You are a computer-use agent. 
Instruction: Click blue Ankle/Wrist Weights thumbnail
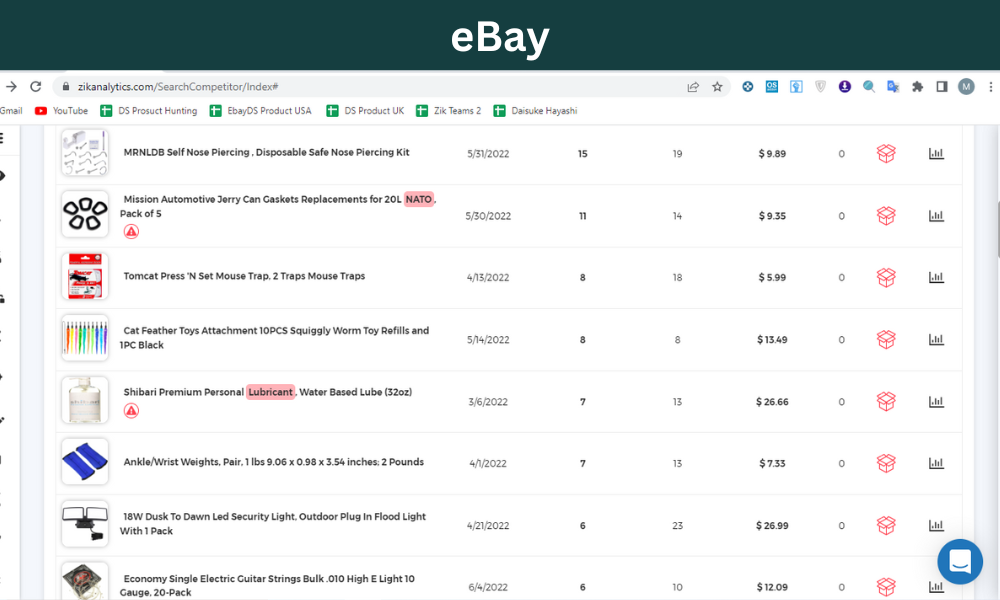[x=85, y=462]
